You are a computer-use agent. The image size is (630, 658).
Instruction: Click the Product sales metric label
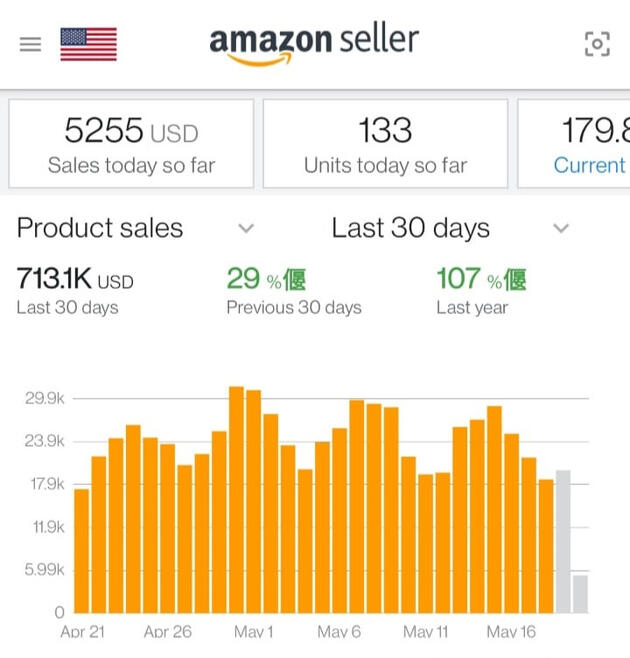point(100,229)
